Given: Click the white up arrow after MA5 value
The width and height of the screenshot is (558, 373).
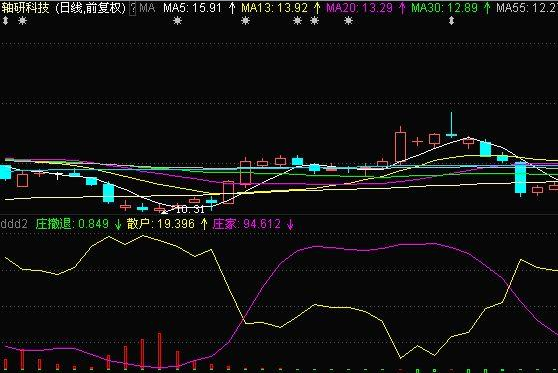Looking at the screenshot, I should pyautogui.click(x=232, y=8).
